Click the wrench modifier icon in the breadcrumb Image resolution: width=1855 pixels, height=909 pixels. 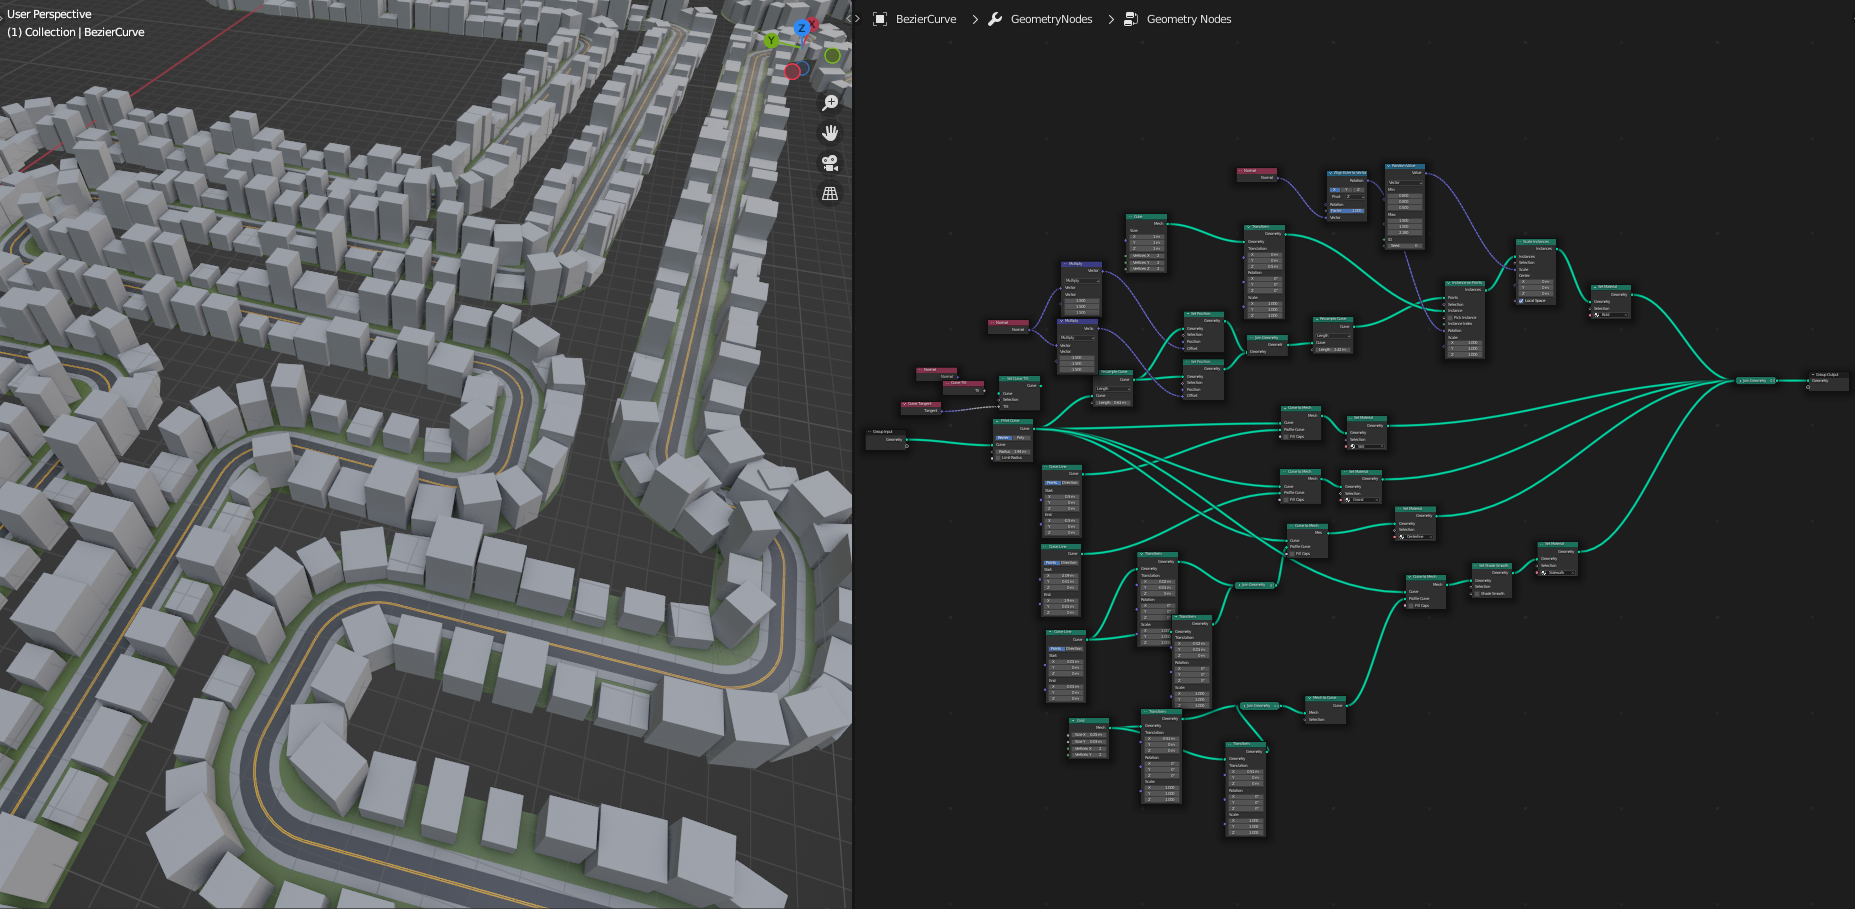coord(995,19)
